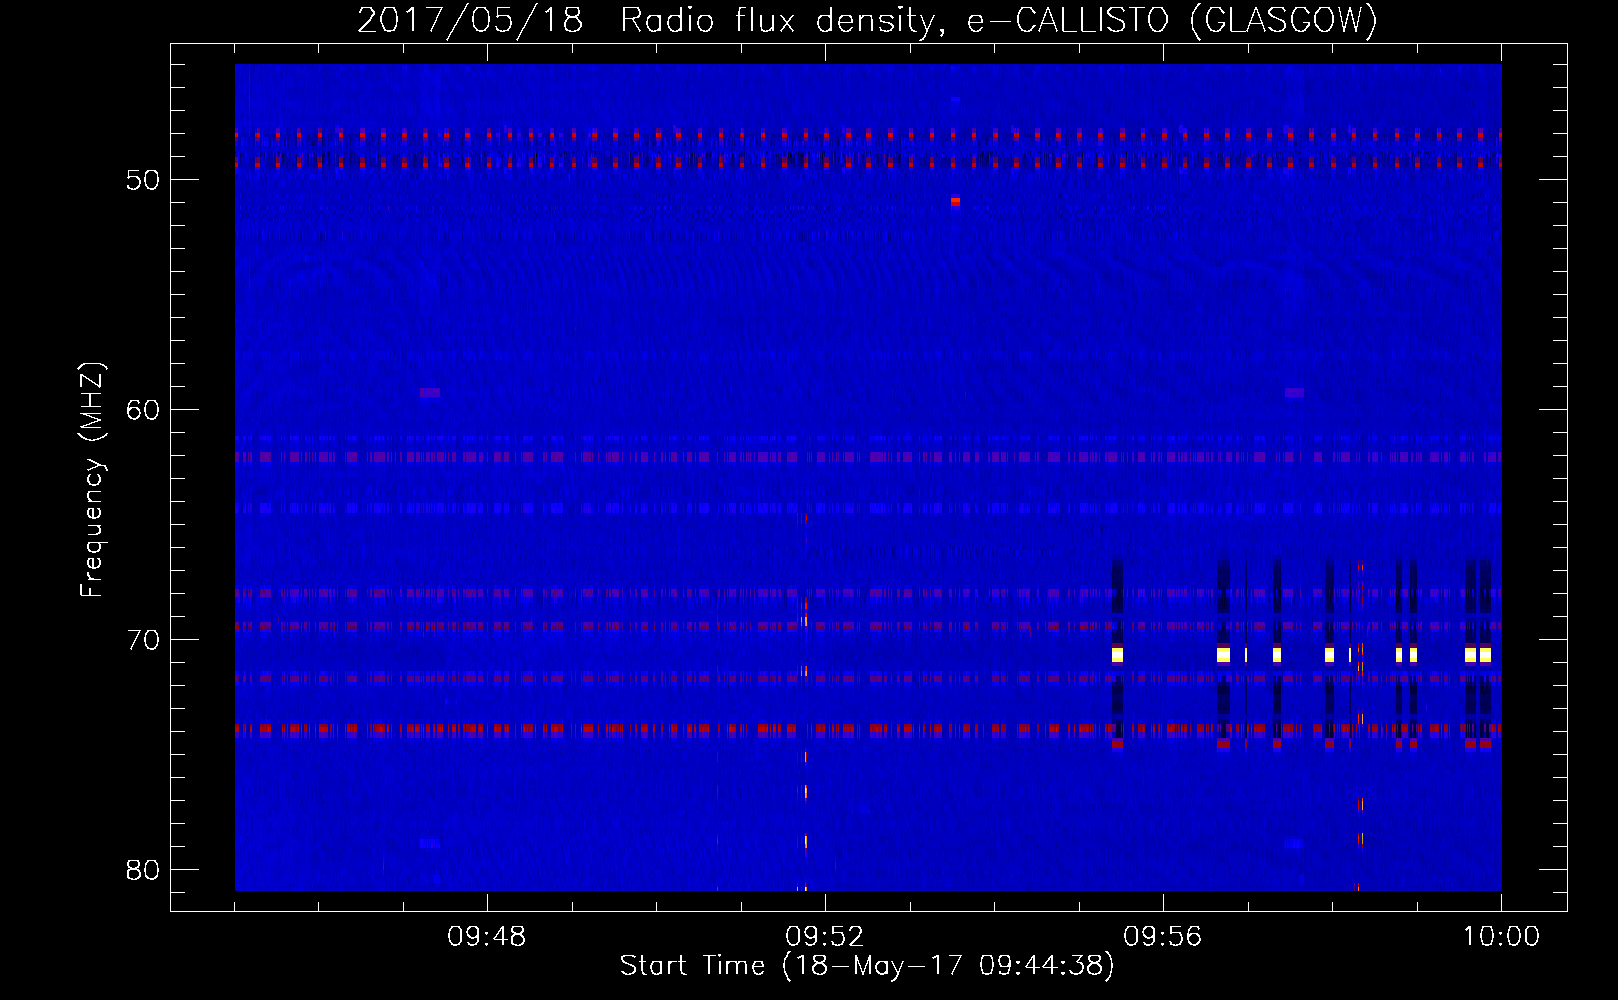Image resolution: width=1618 pixels, height=1000 pixels.
Task: Click the 09:52 time tick label
Action: tap(825, 937)
